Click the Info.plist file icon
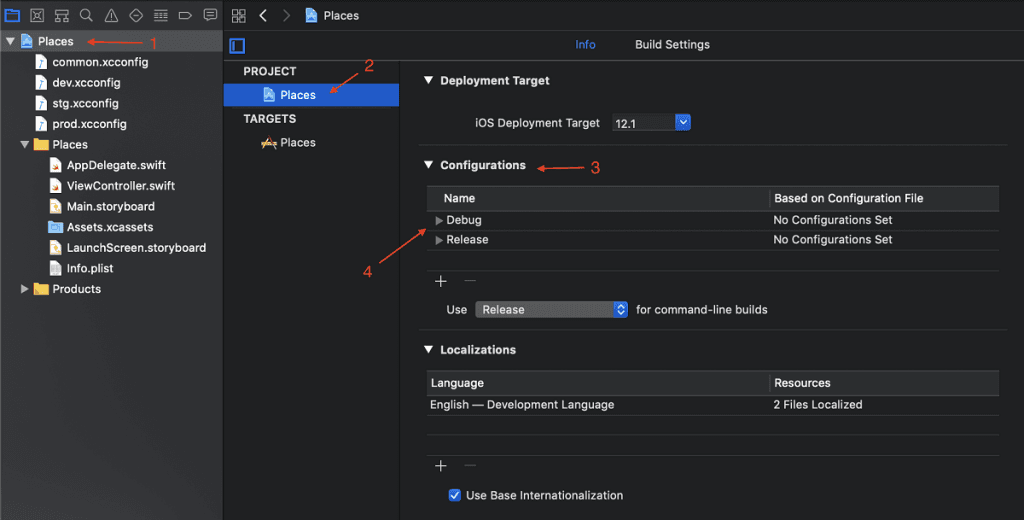The width and height of the screenshot is (1024, 520). coord(56,268)
